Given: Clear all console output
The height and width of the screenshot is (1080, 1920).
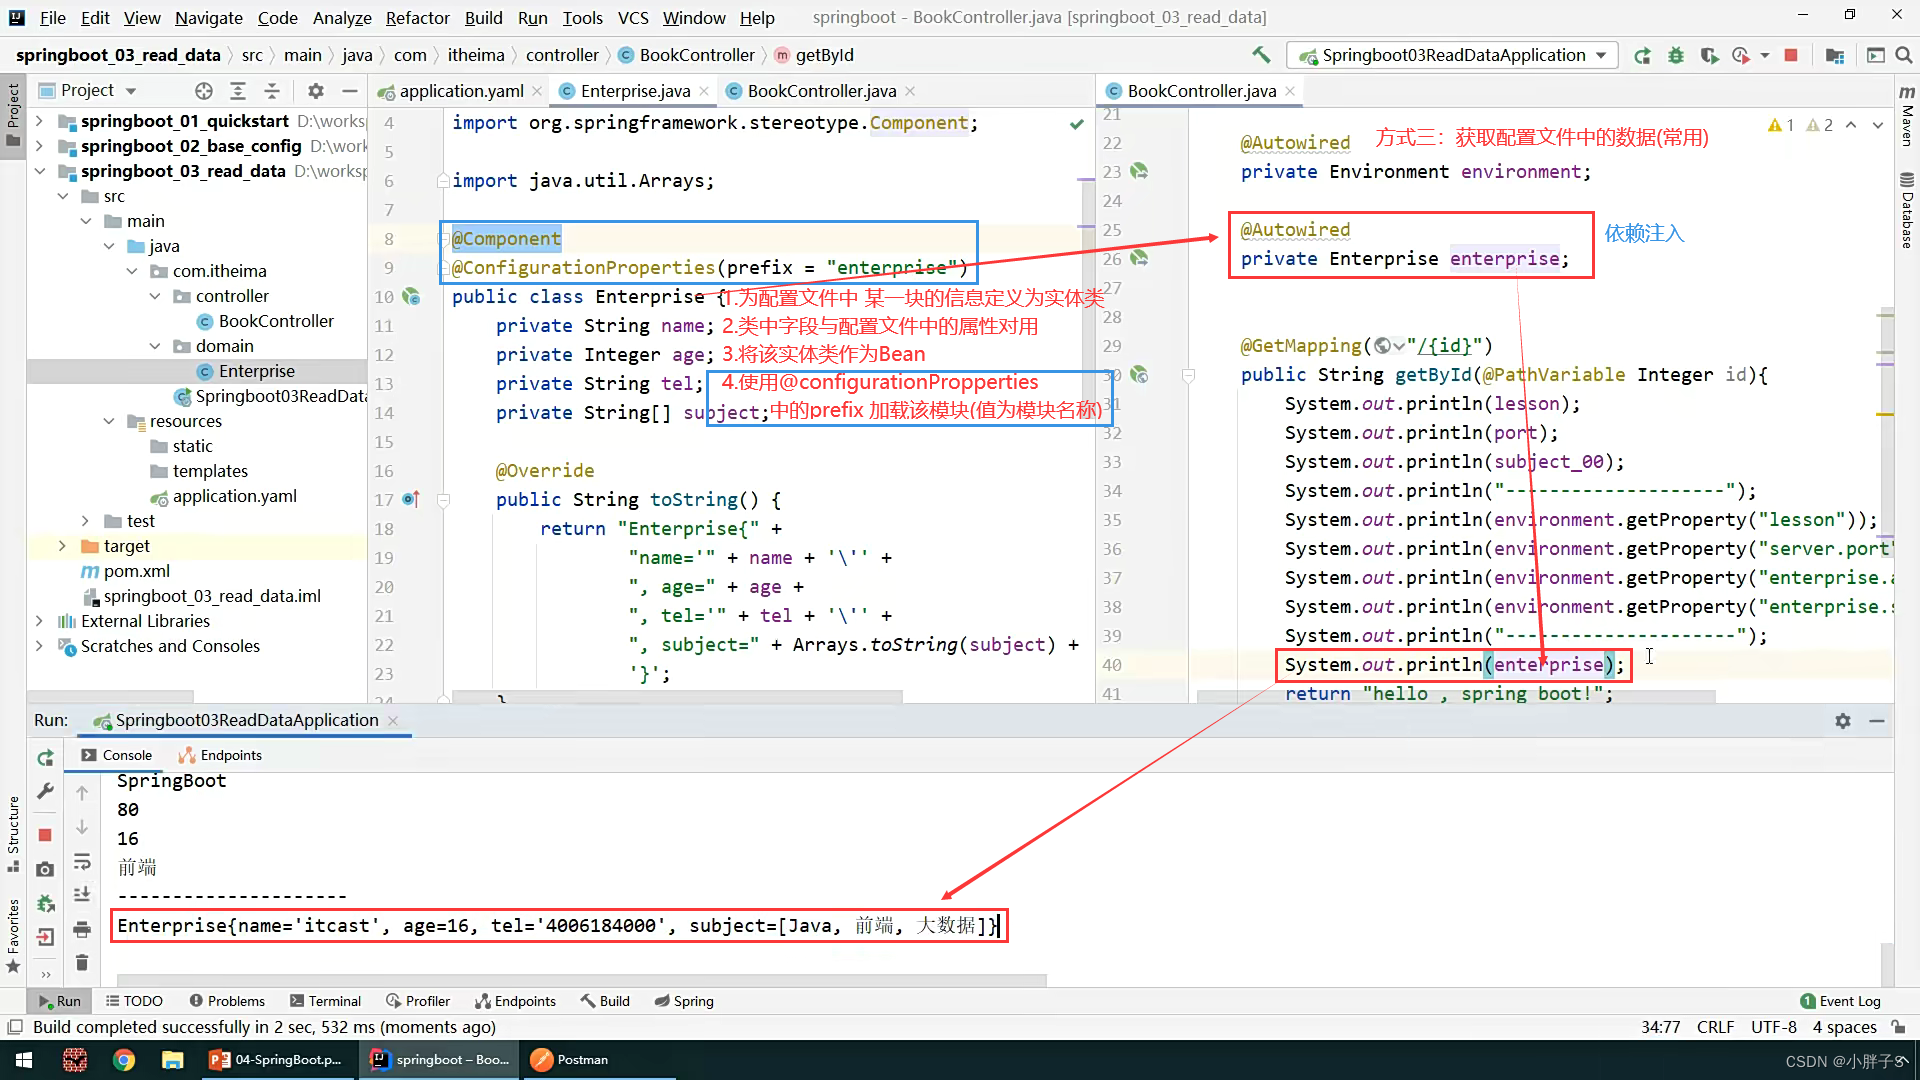Looking at the screenshot, I should tap(83, 963).
